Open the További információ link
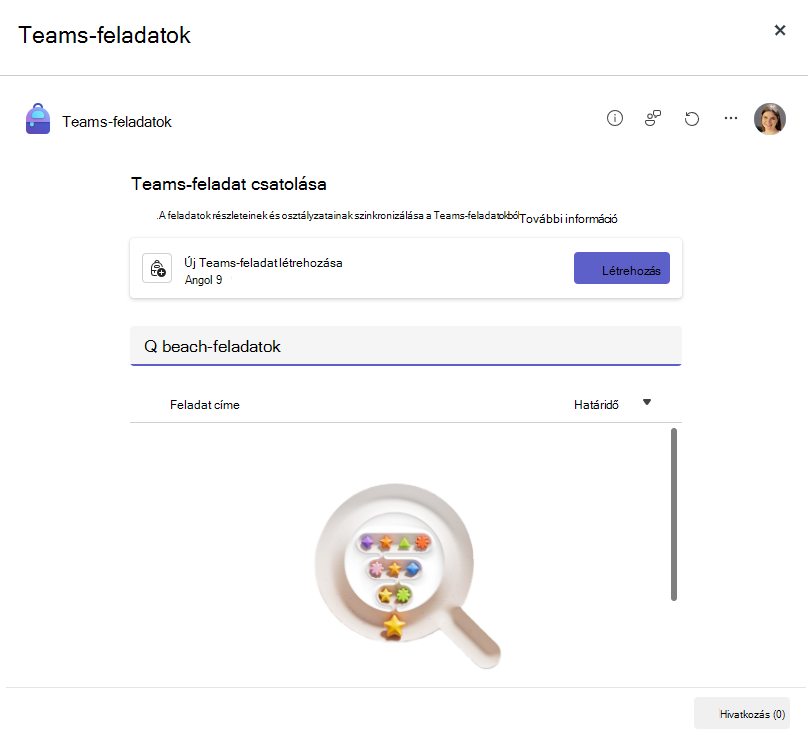The width and height of the screenshot is (808, 747). [x=568, y=219]
